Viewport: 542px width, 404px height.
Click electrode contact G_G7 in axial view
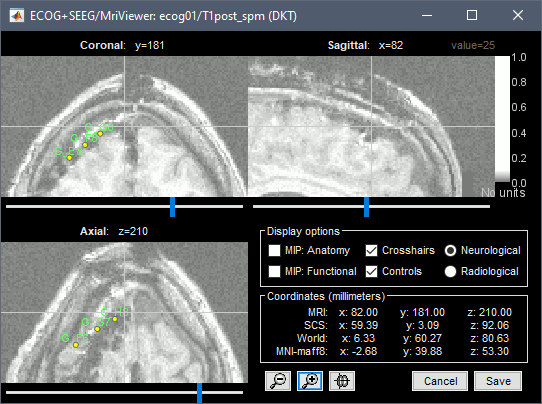coord(97,329)
